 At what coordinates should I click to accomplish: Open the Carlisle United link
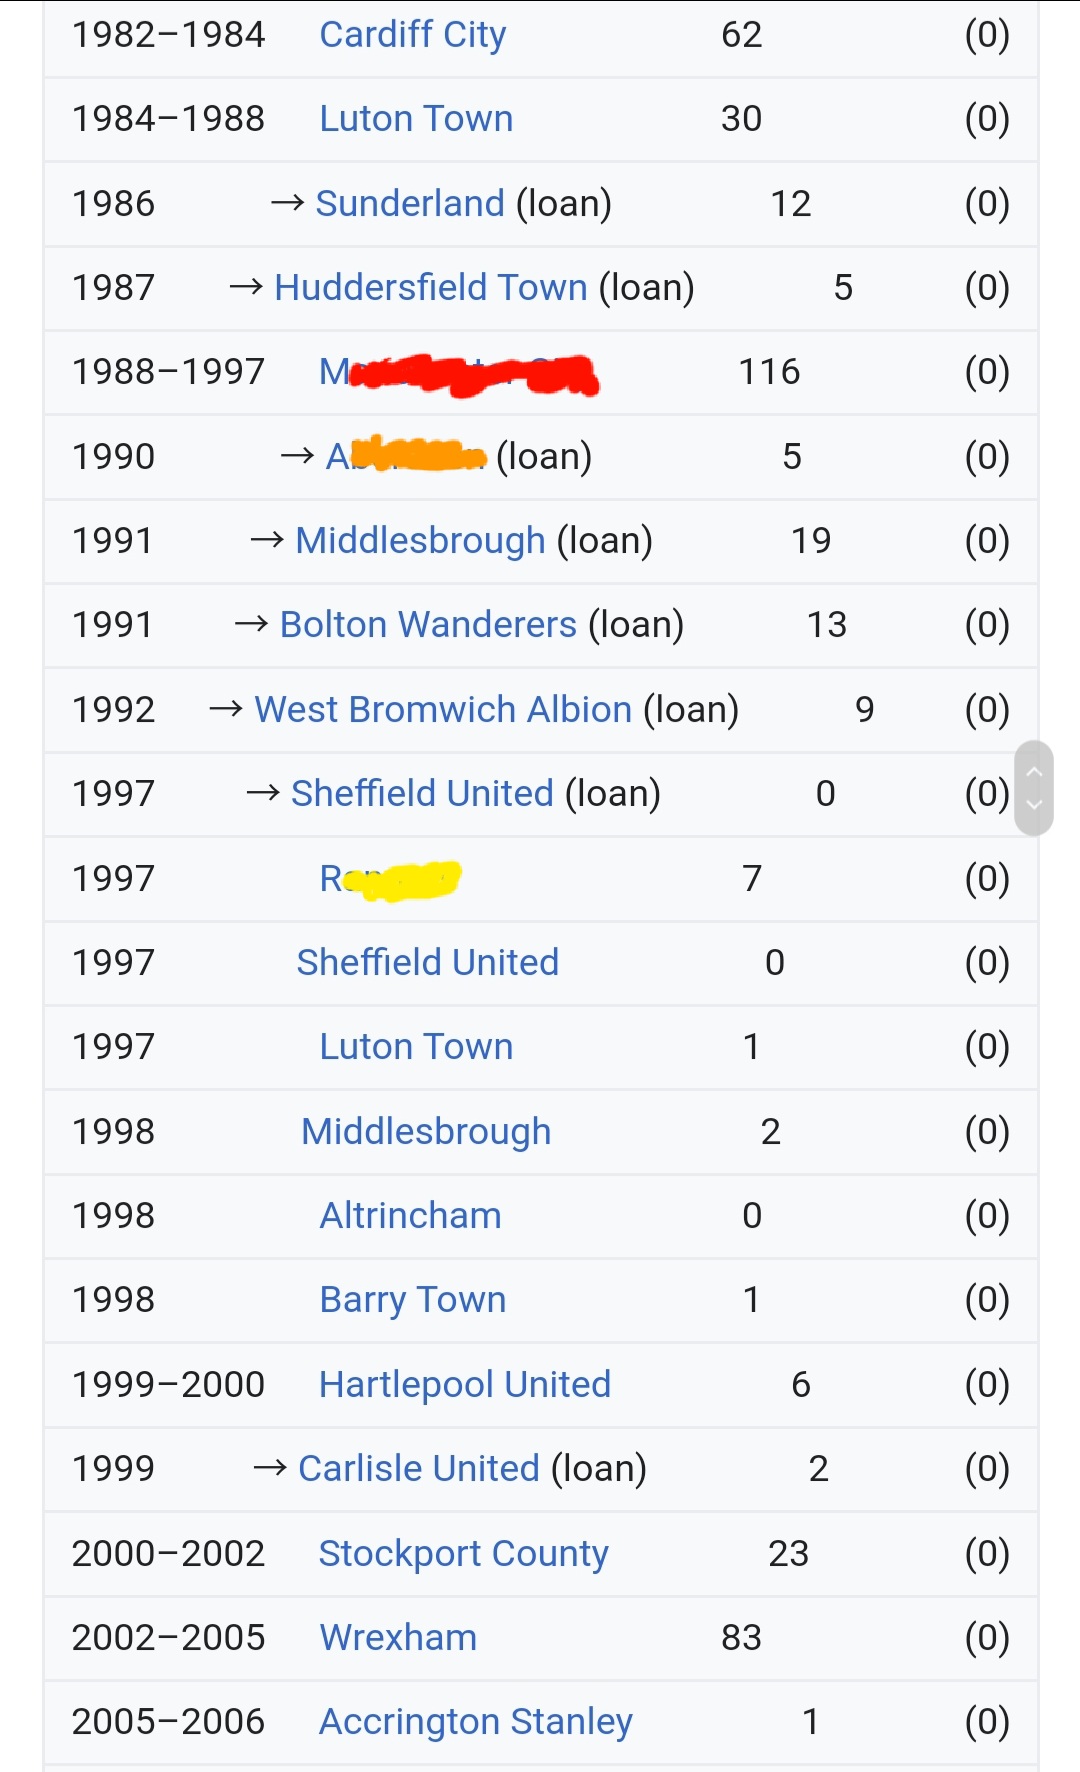point(419,1469)
